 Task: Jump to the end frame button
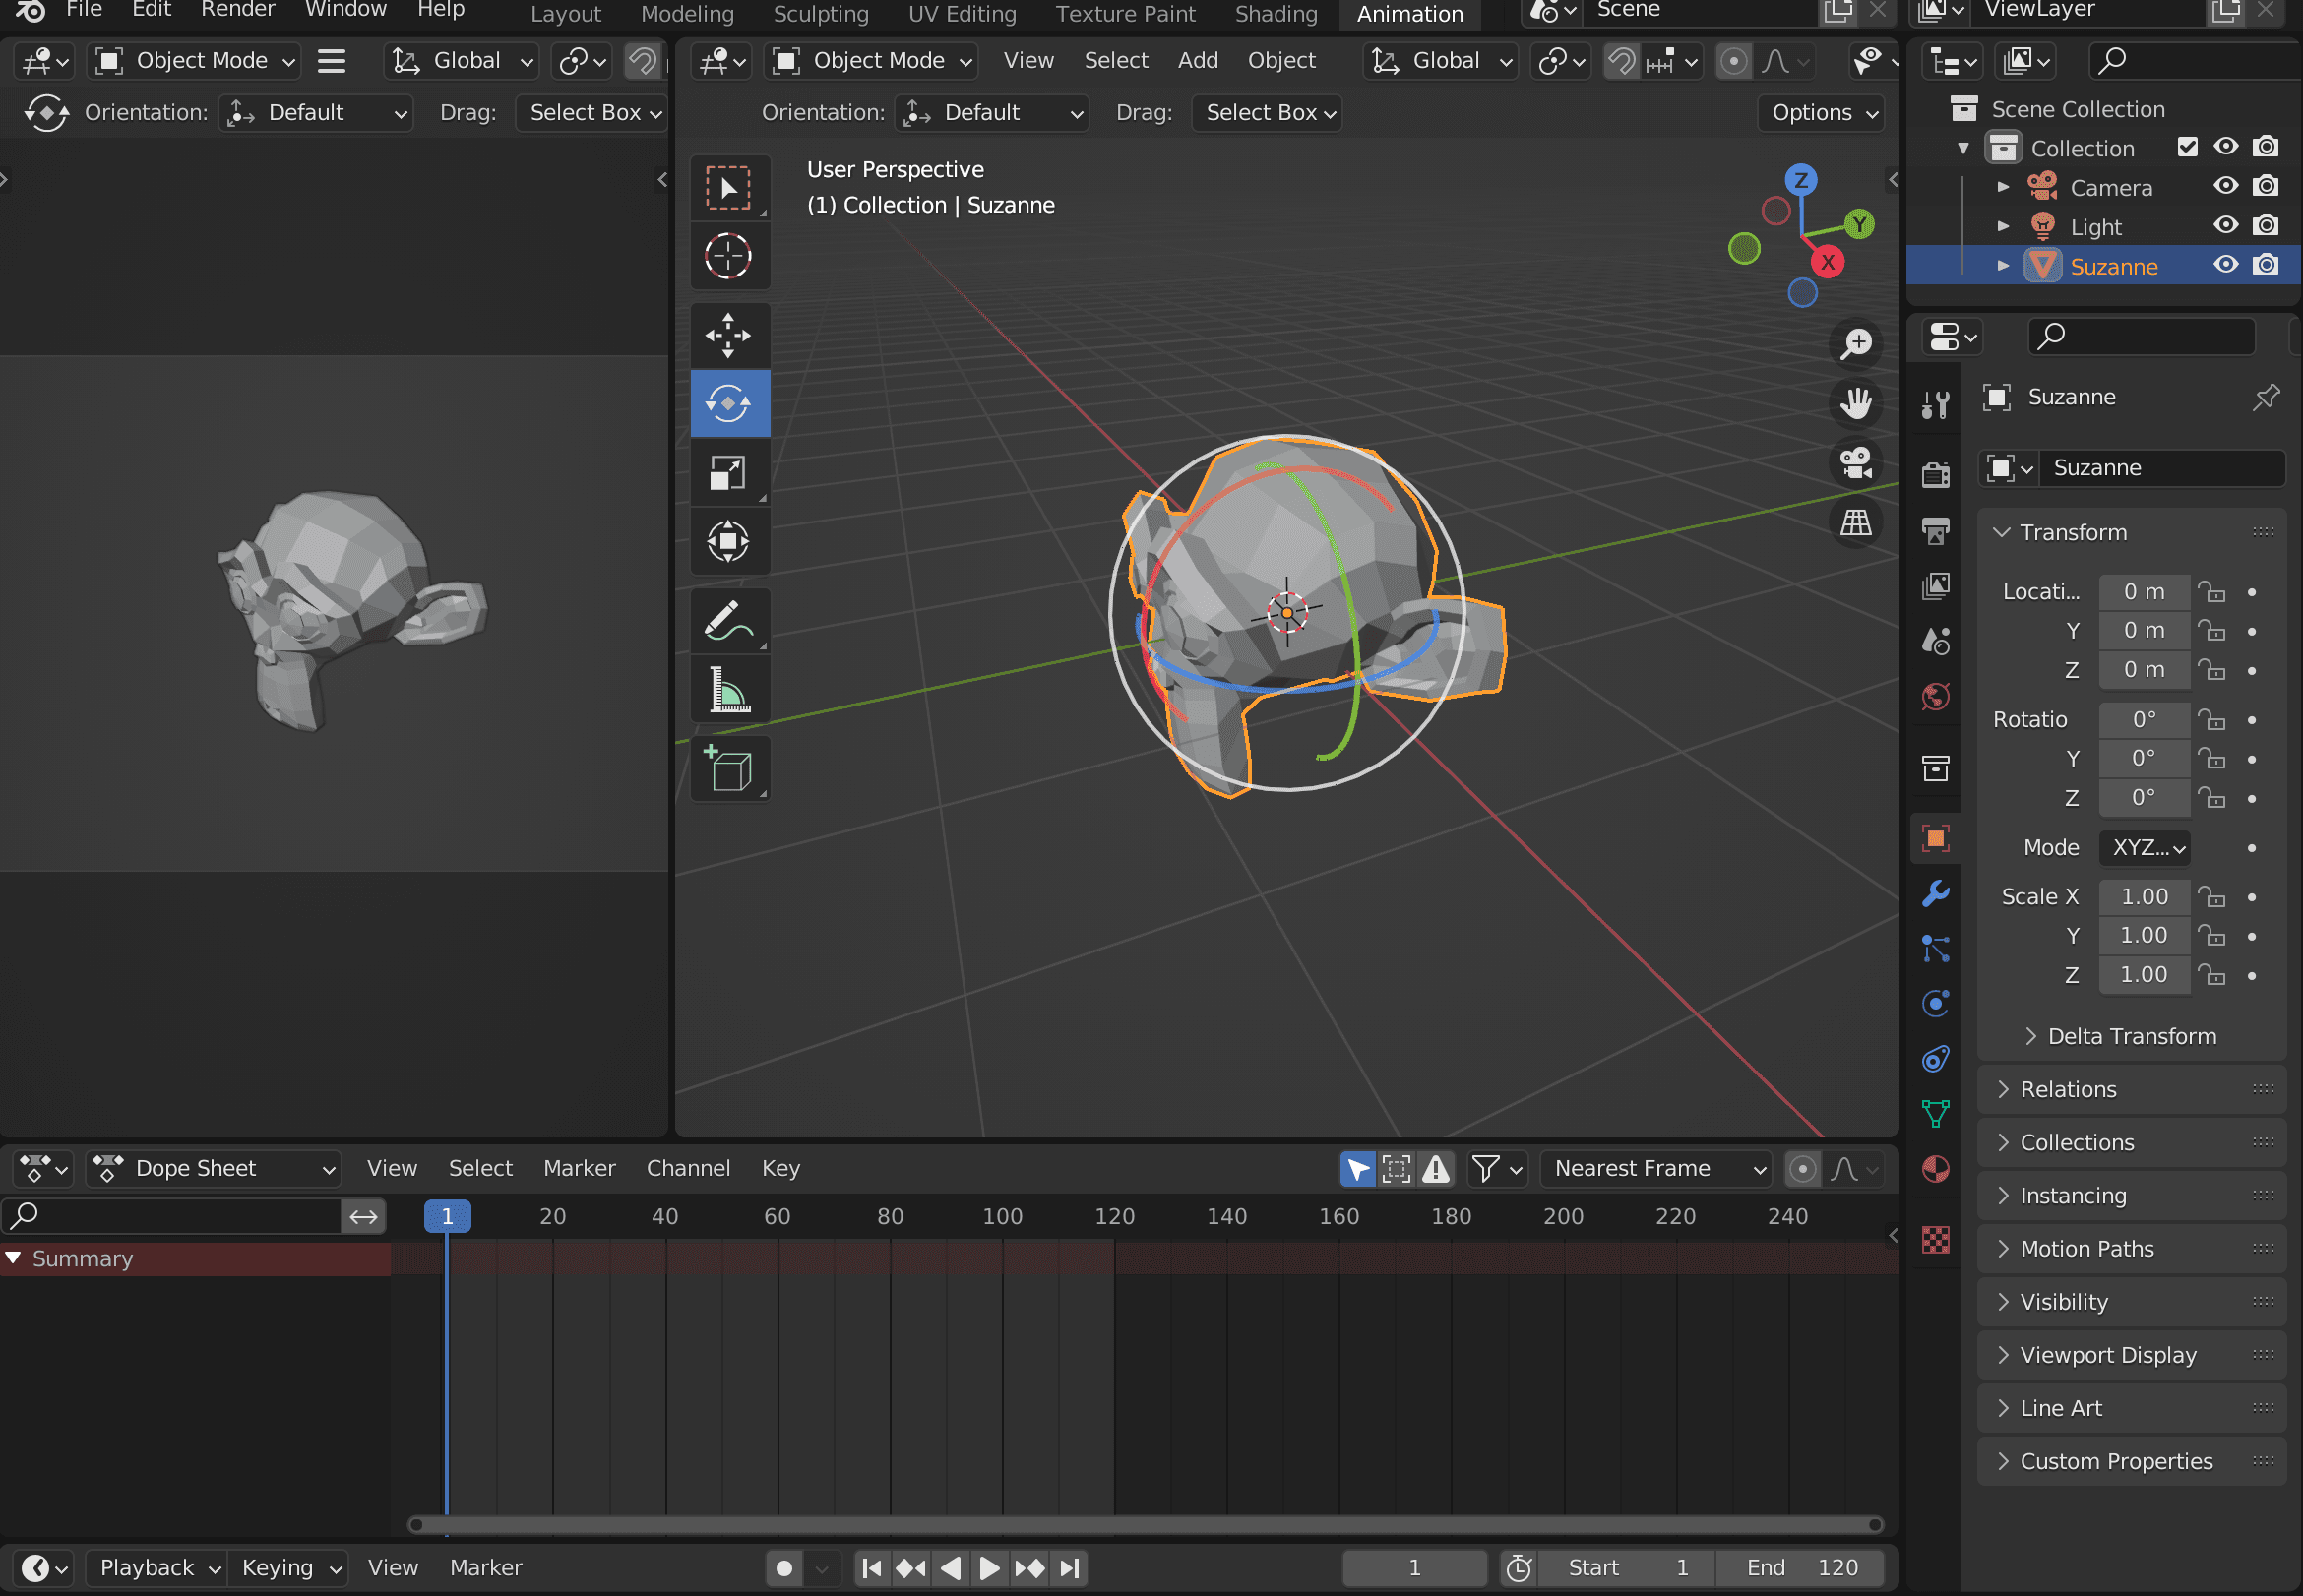coord(1069,1568)
